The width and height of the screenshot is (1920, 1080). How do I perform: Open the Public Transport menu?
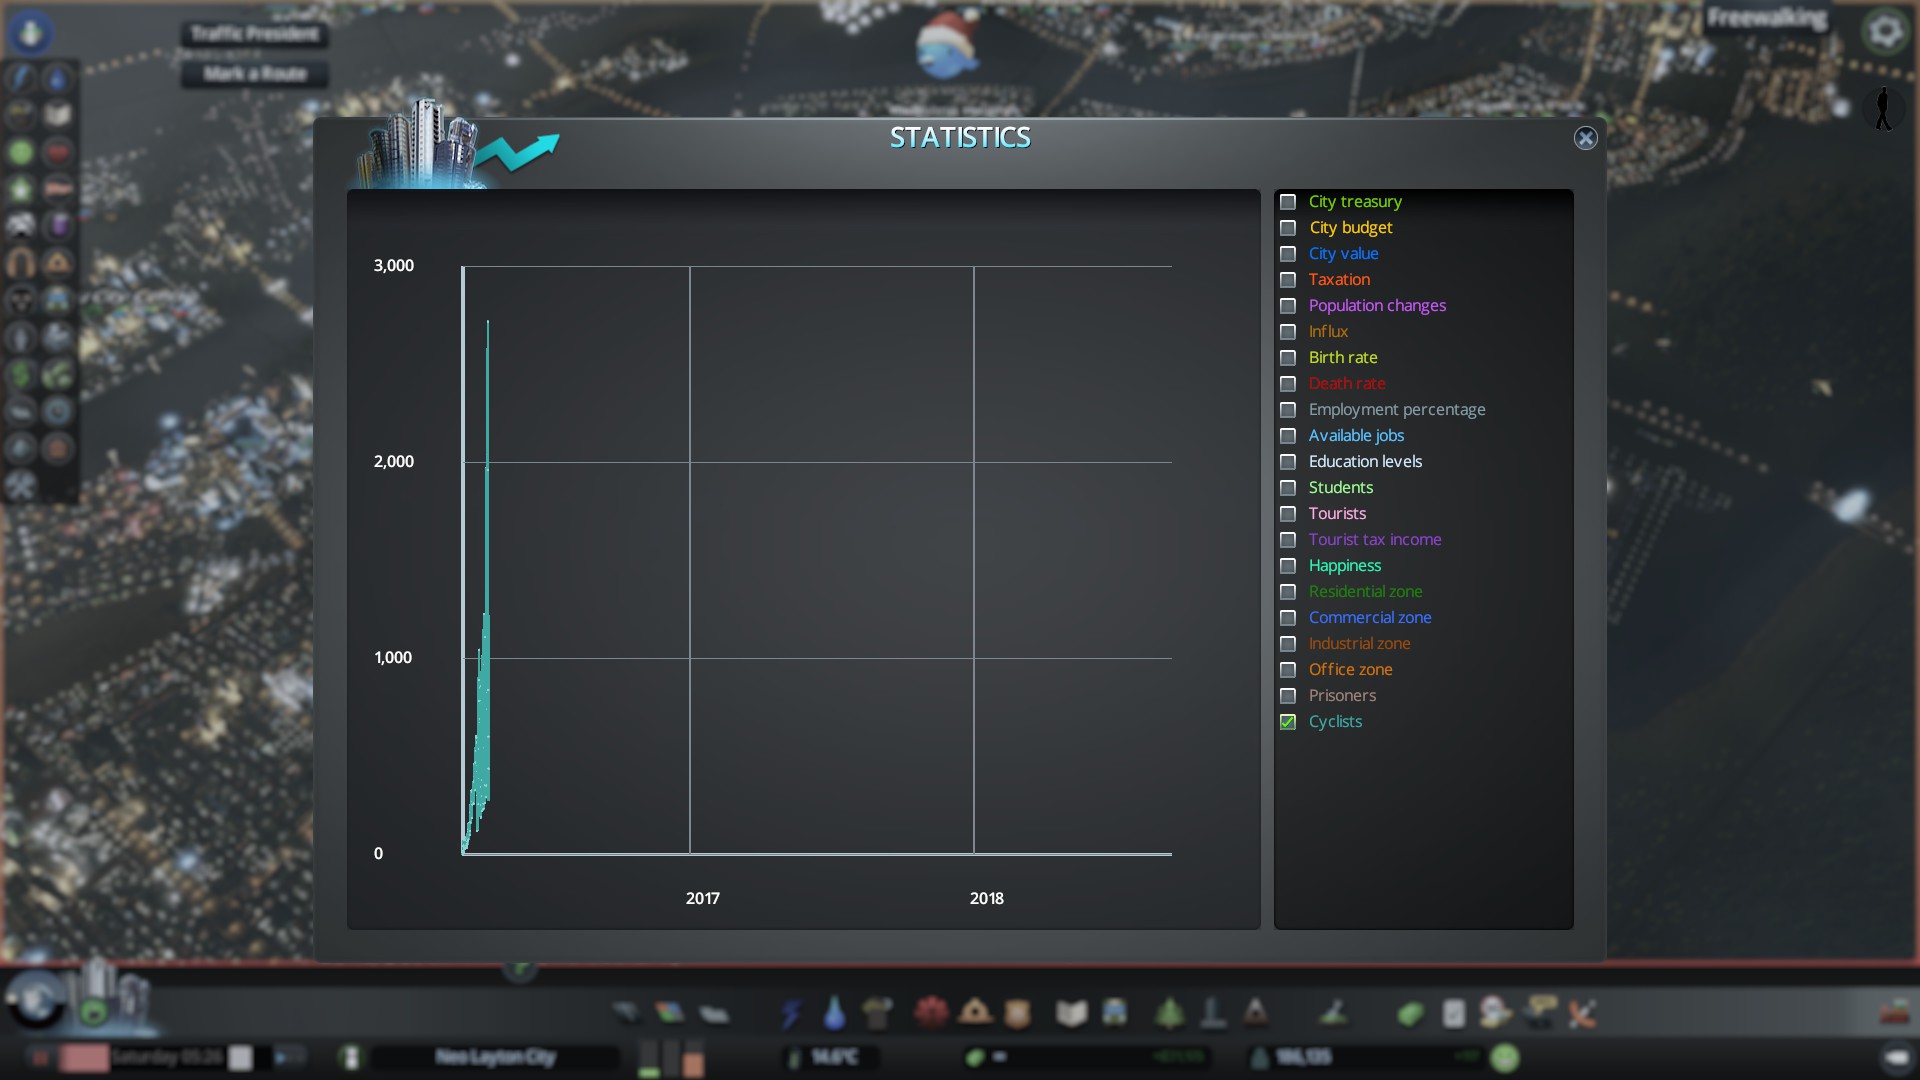1115,1013
